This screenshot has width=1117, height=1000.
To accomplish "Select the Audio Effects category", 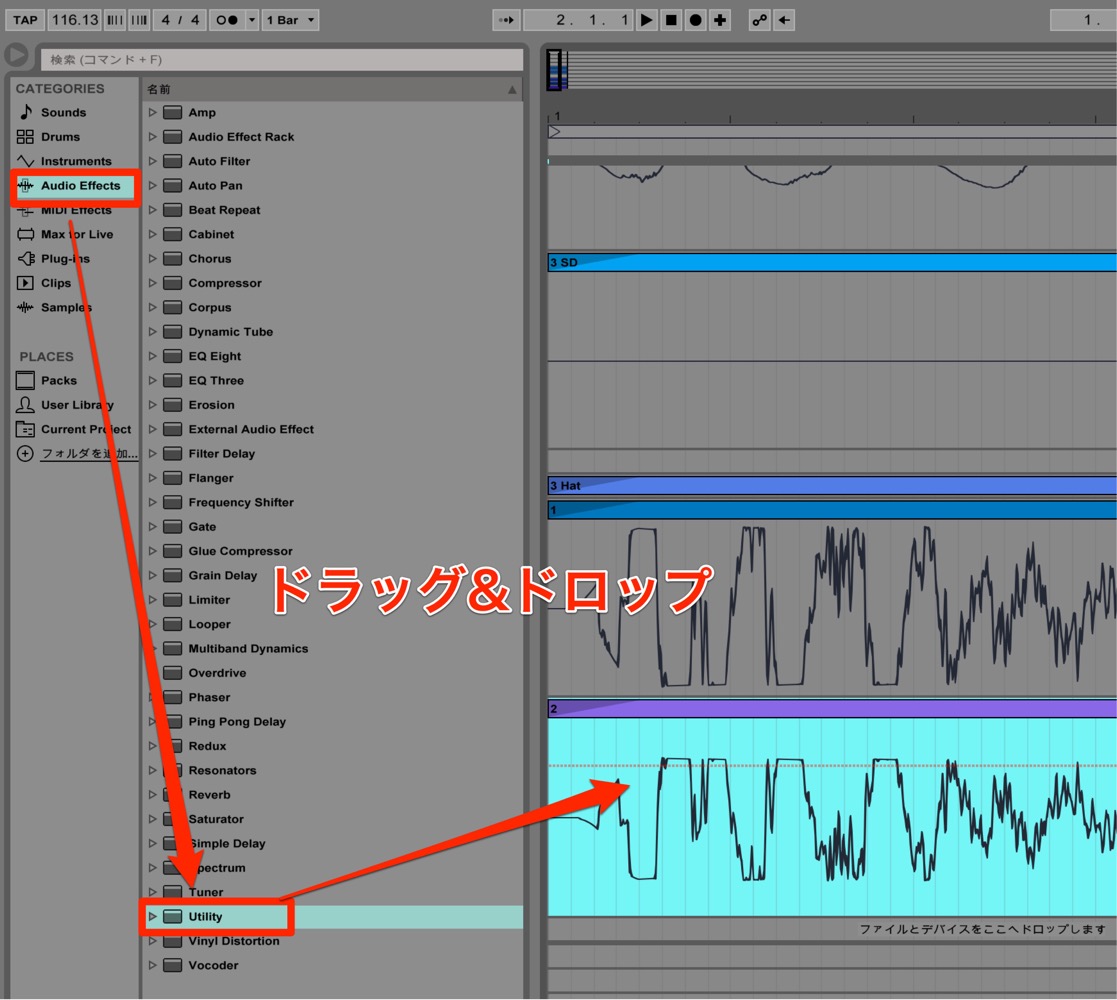I will coord(74,186).
